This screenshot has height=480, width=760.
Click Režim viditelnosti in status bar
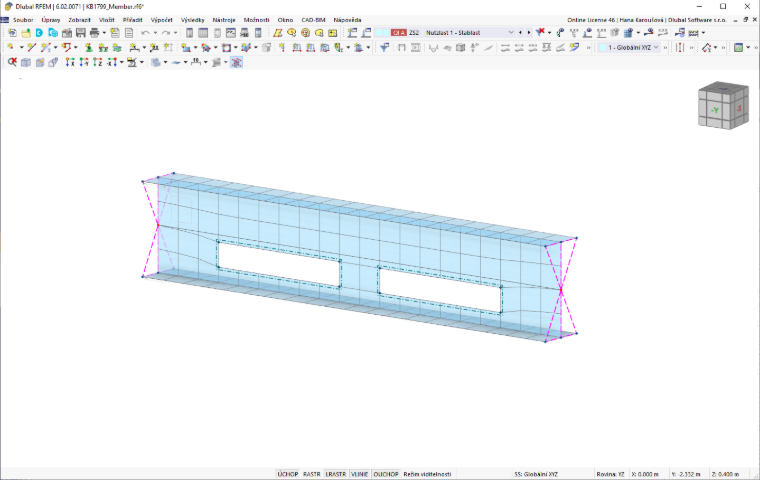pyautogui.click(x=427, y=474)
